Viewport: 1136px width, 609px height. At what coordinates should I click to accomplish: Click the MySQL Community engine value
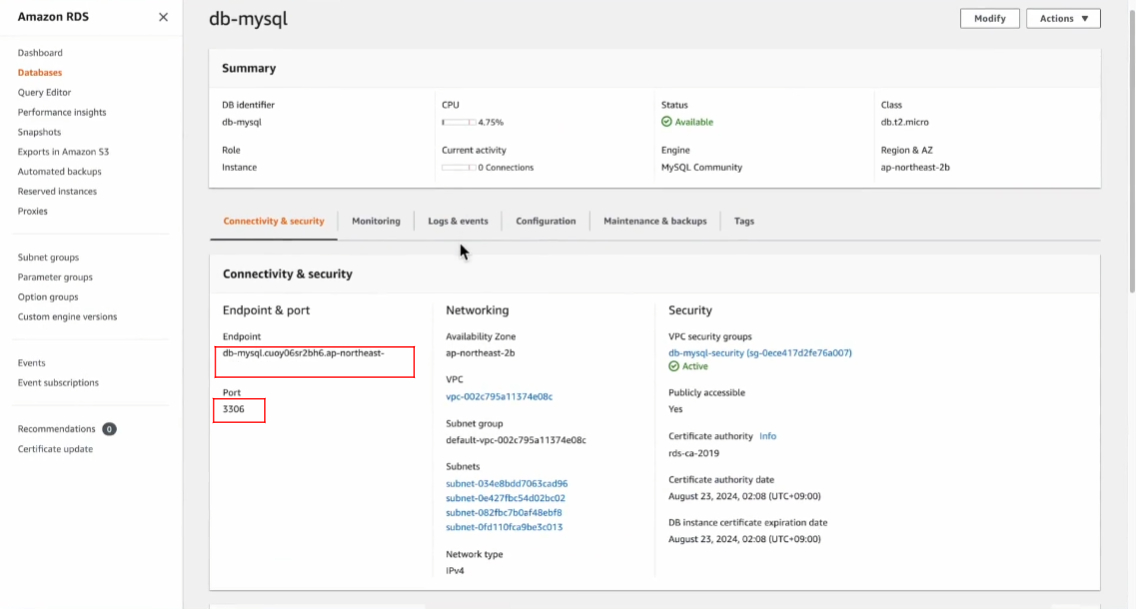pos(701,167)
